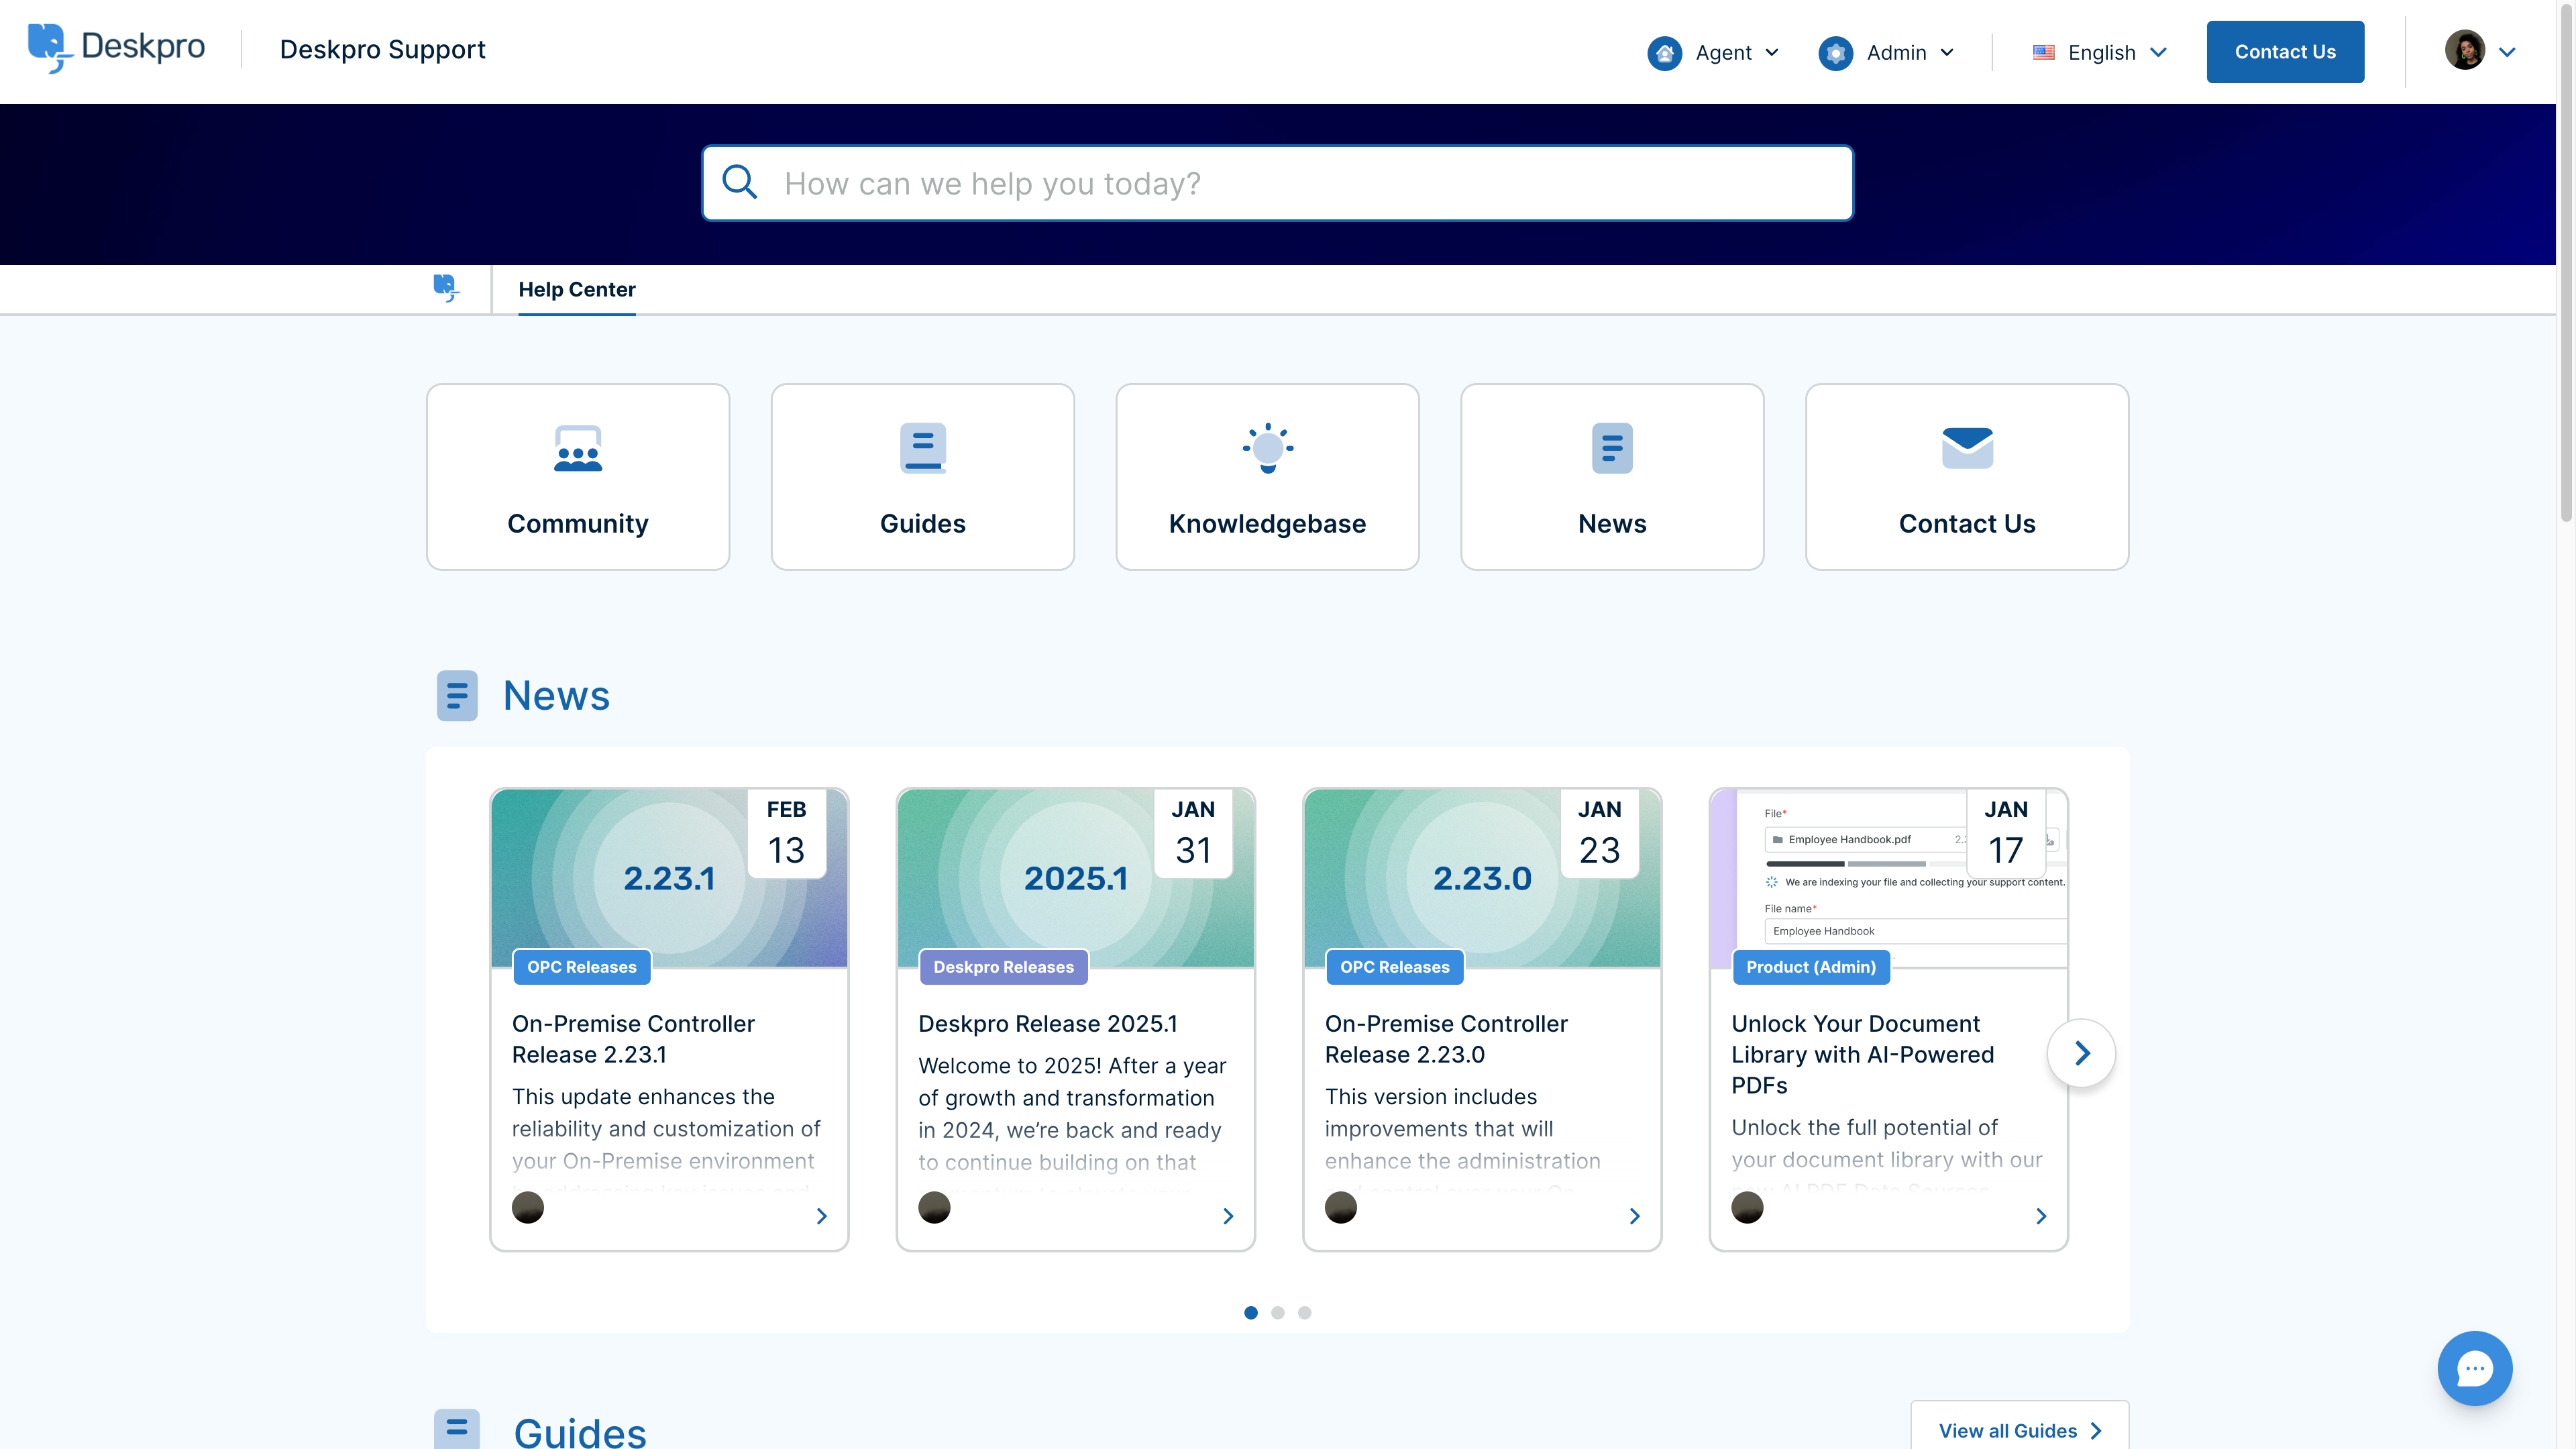Click the Guides section heading icon
Screen dimensions: 2576x1449
pyautogui.click(x=457, y=1430)
